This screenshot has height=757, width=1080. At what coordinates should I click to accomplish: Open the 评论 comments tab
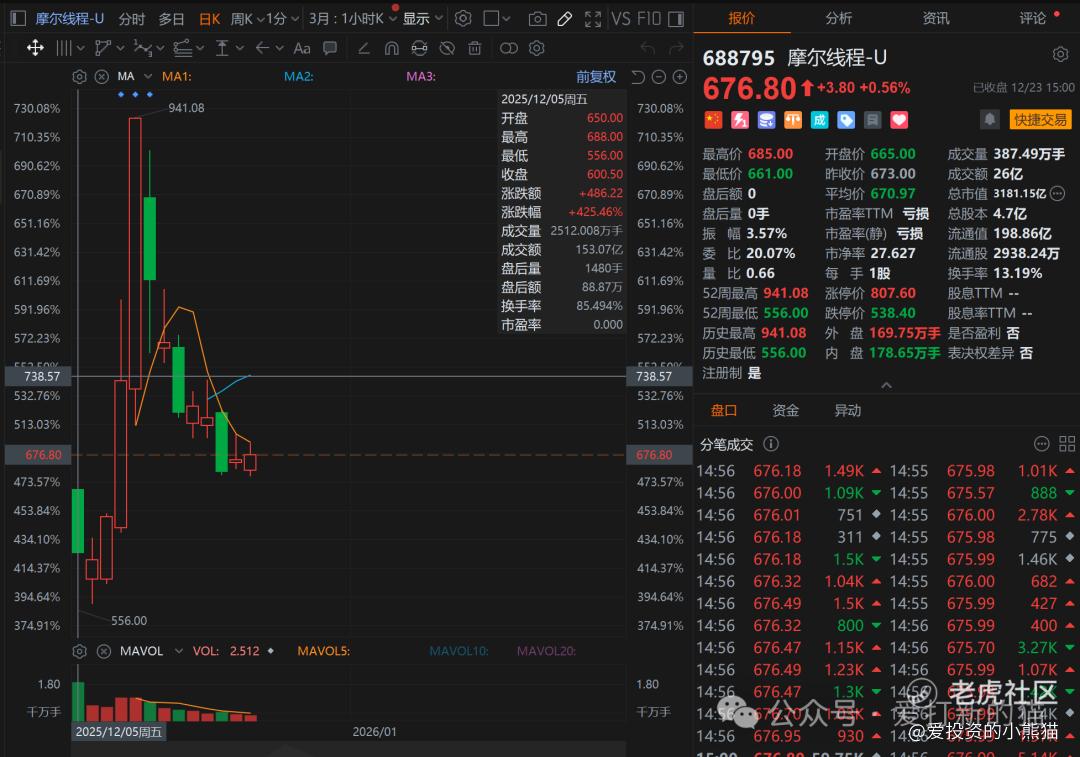pos(1032,18)
